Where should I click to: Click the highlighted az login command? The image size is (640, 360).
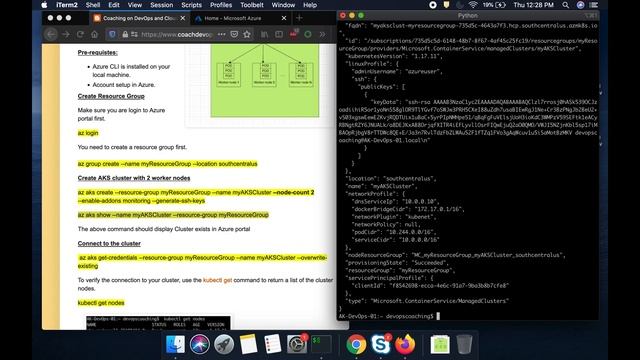point(88,133)
